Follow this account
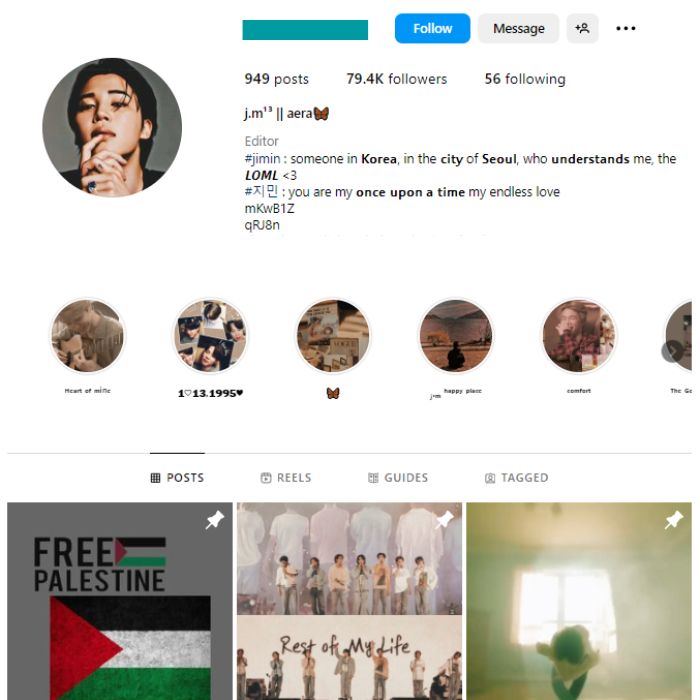The width and height of the screenshot is (700, 700). click(x=432, y=29)
